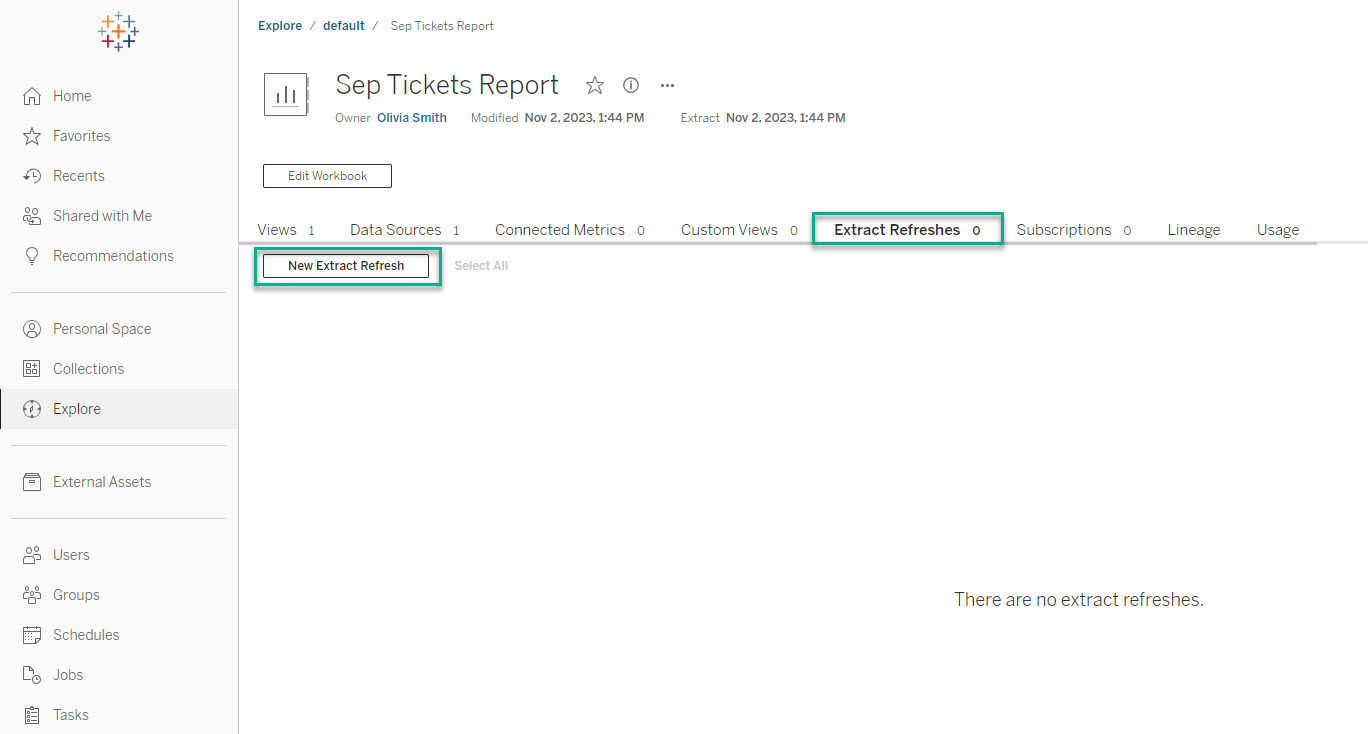Click Select All in refresh list

point(481,266)
